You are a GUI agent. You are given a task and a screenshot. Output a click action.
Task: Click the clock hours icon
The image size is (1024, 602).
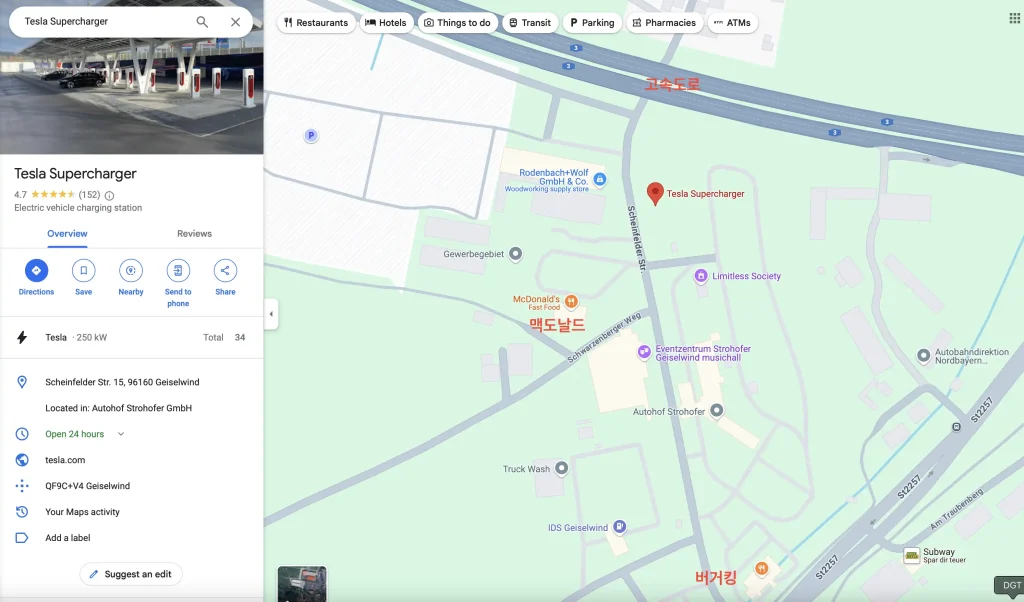tap(22, 434)
